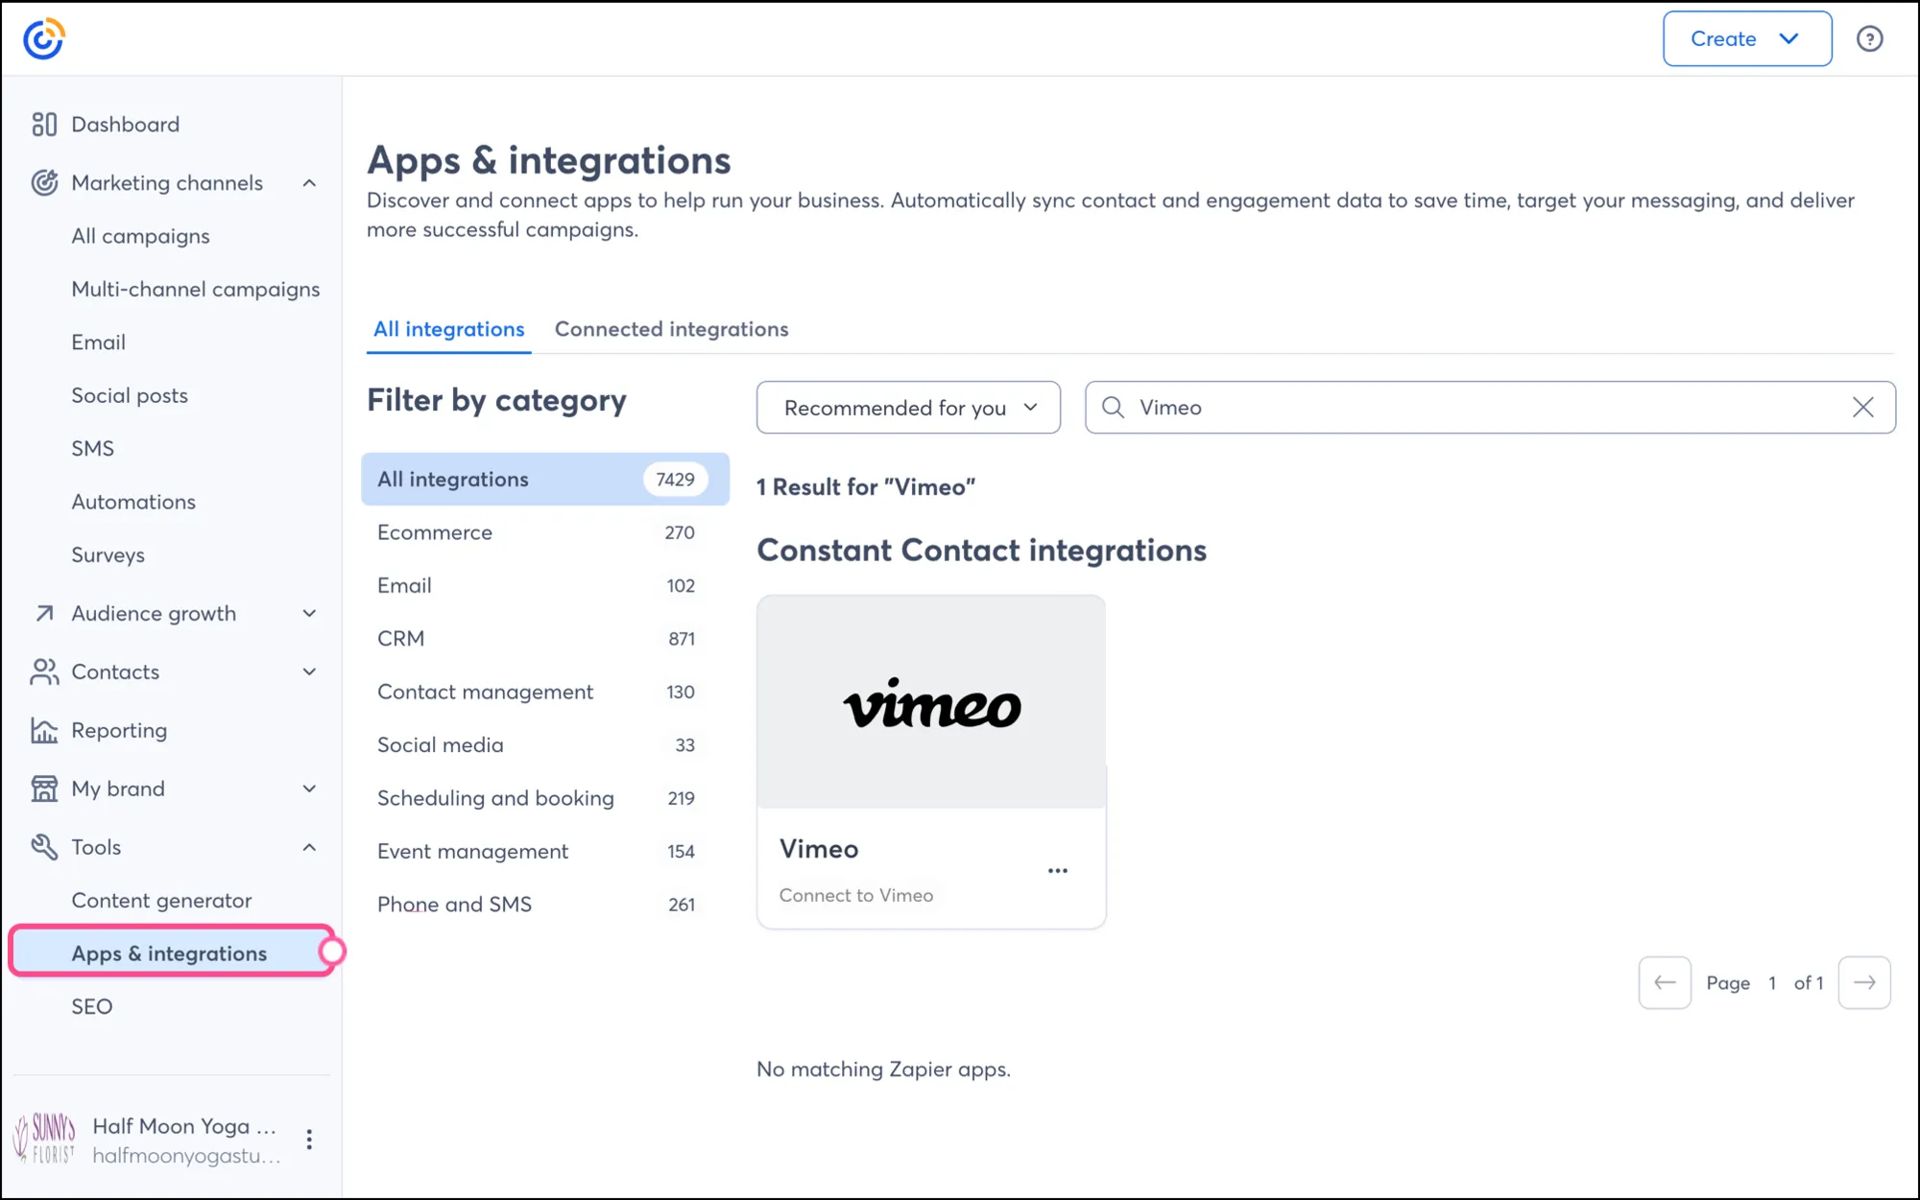Open Multi-channel campaigns

point(195,289)
